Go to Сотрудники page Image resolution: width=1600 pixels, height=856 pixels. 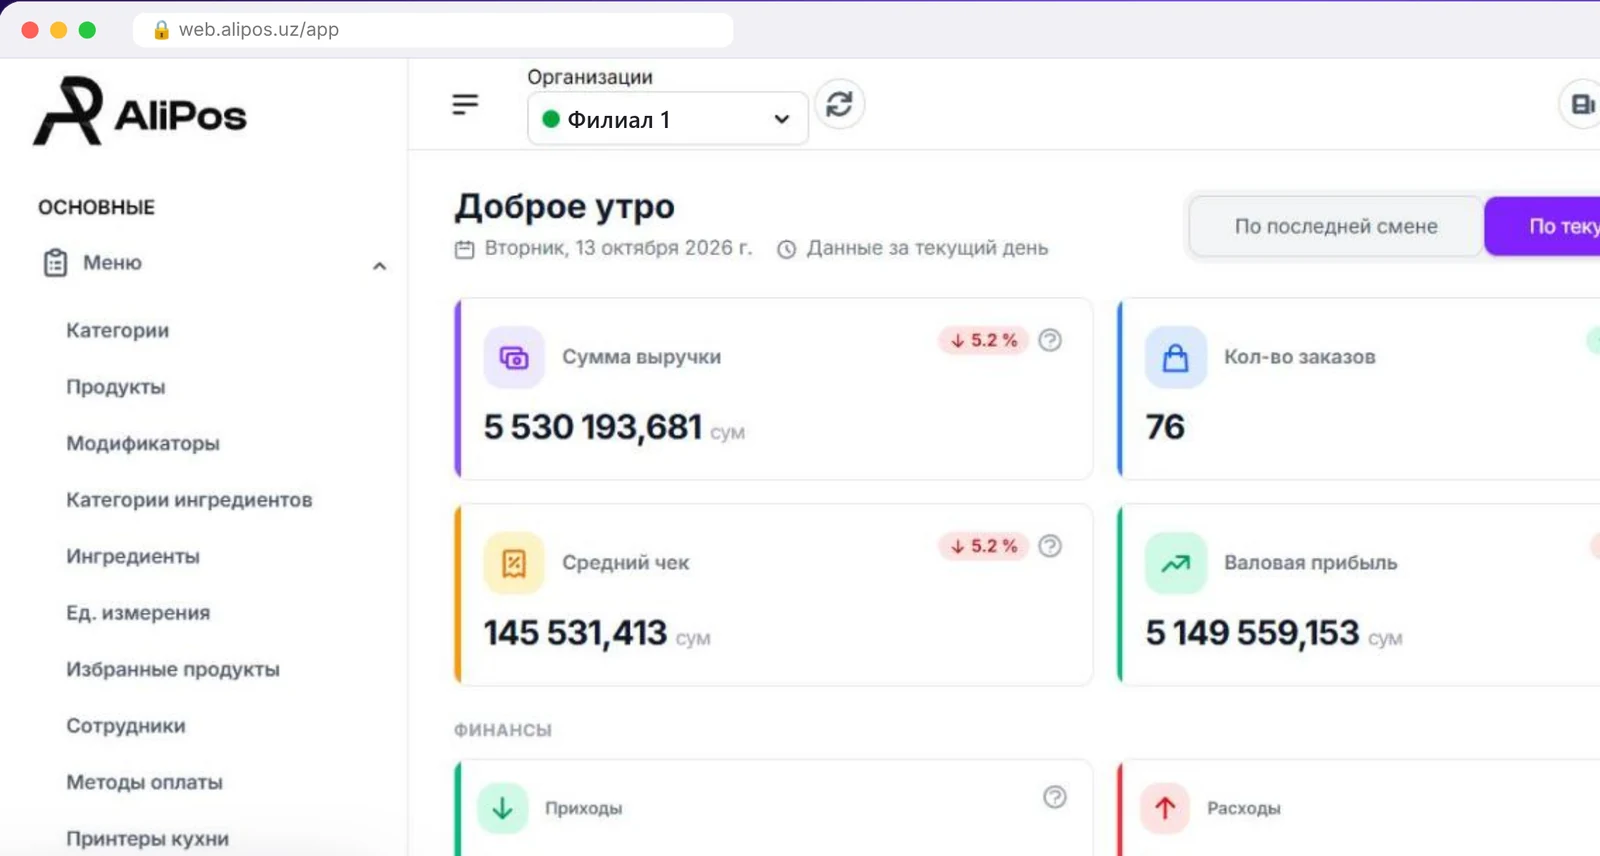(x=126, y=726)
